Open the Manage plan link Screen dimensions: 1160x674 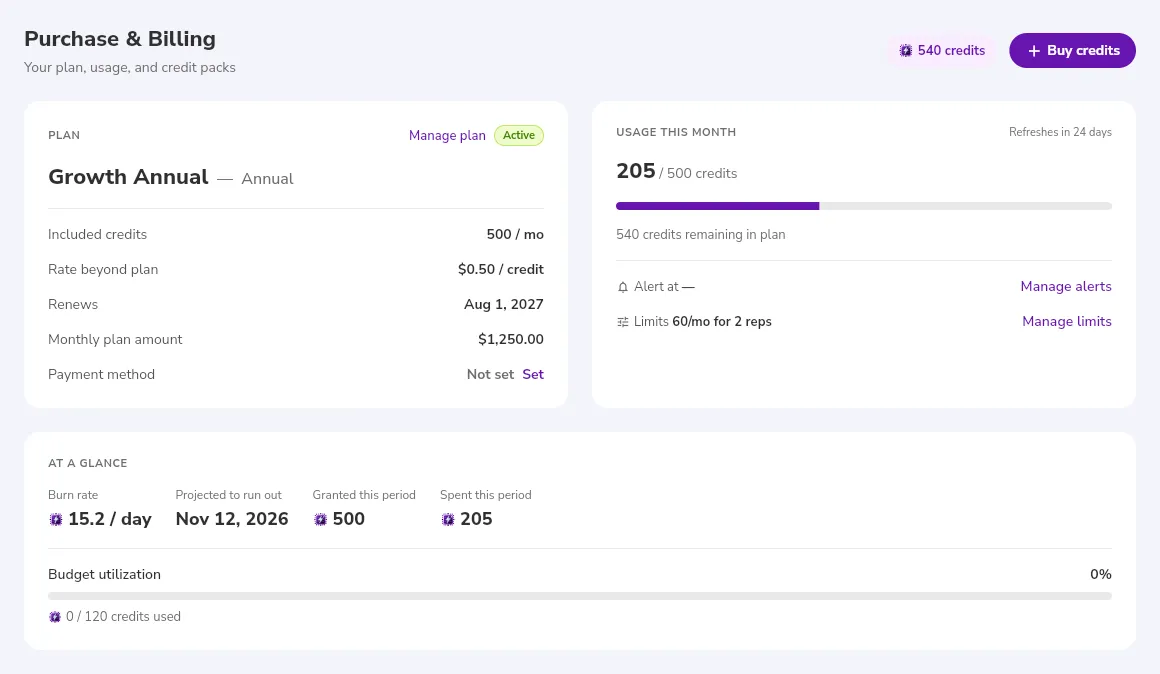pos(447,135)
